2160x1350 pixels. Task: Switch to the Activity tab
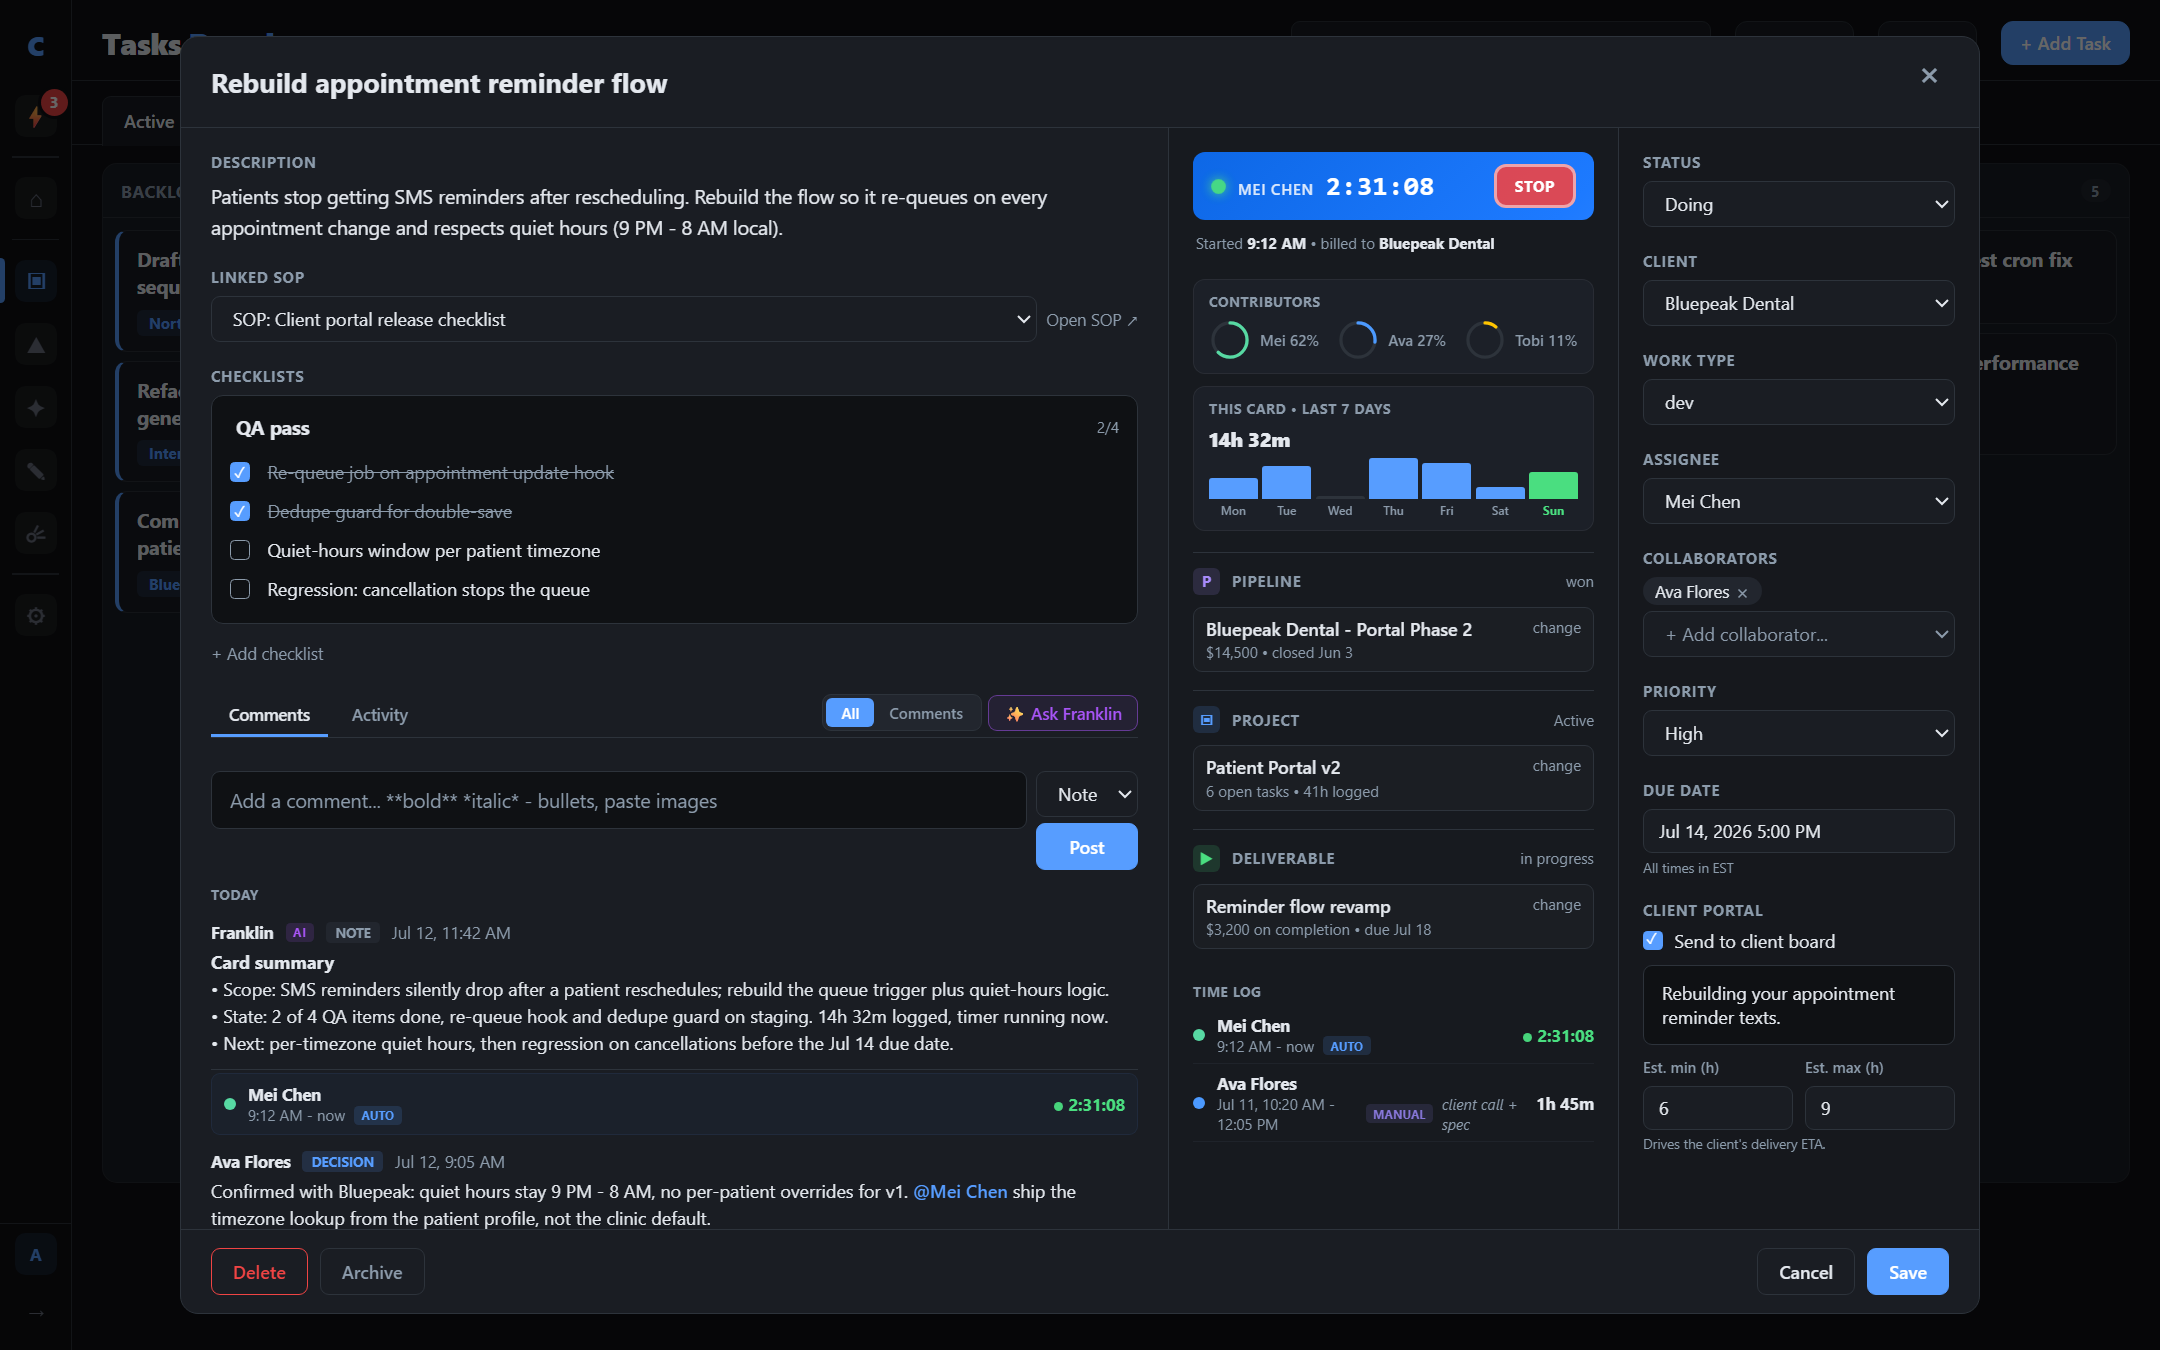point(379,715)
